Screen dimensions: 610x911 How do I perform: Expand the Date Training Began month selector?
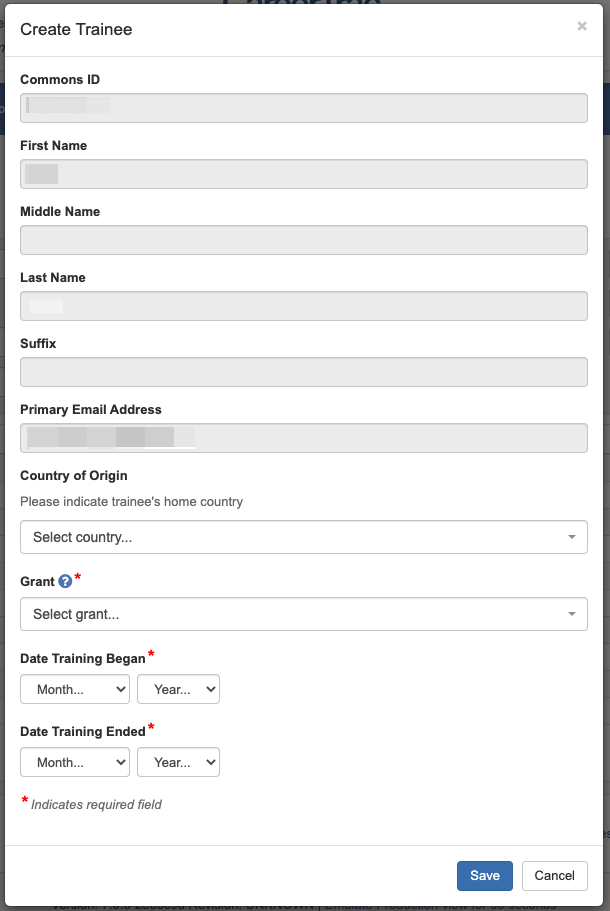[75, 689]
